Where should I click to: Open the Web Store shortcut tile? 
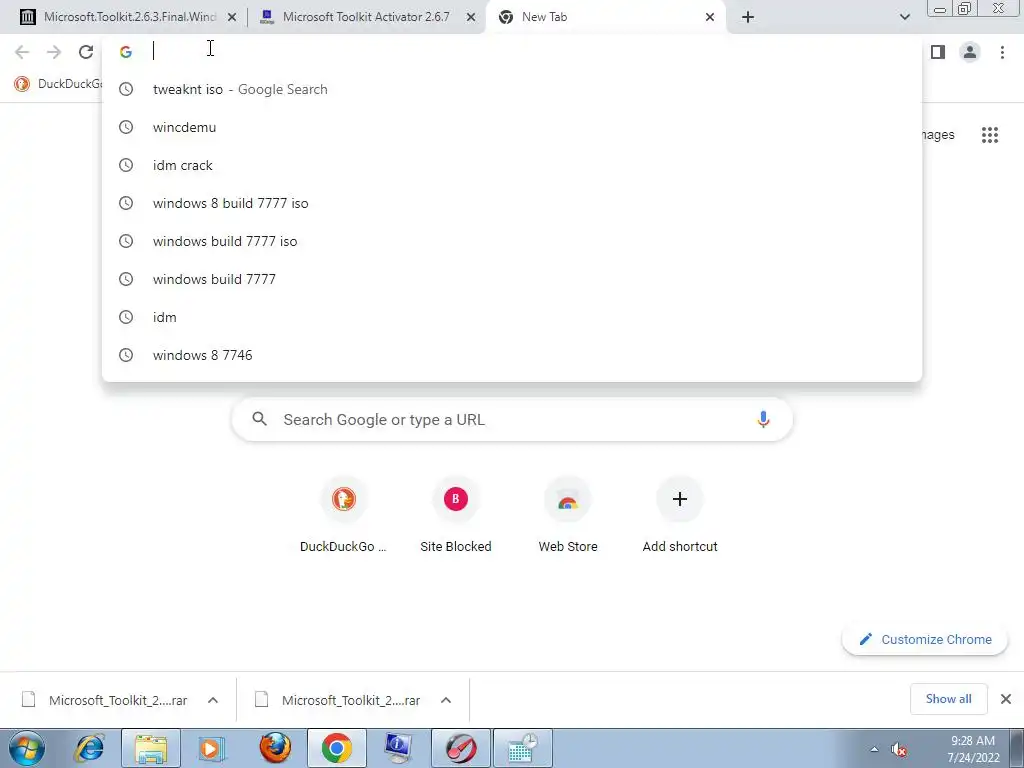[568, 516]
